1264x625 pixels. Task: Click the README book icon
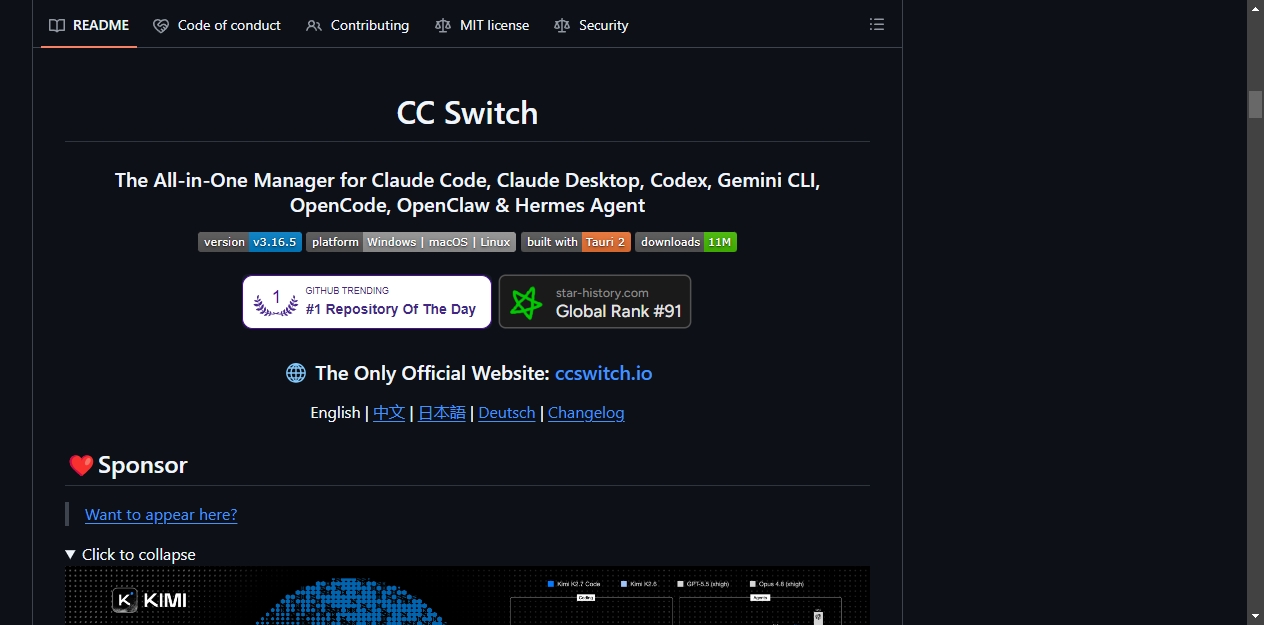click(57, 25)
